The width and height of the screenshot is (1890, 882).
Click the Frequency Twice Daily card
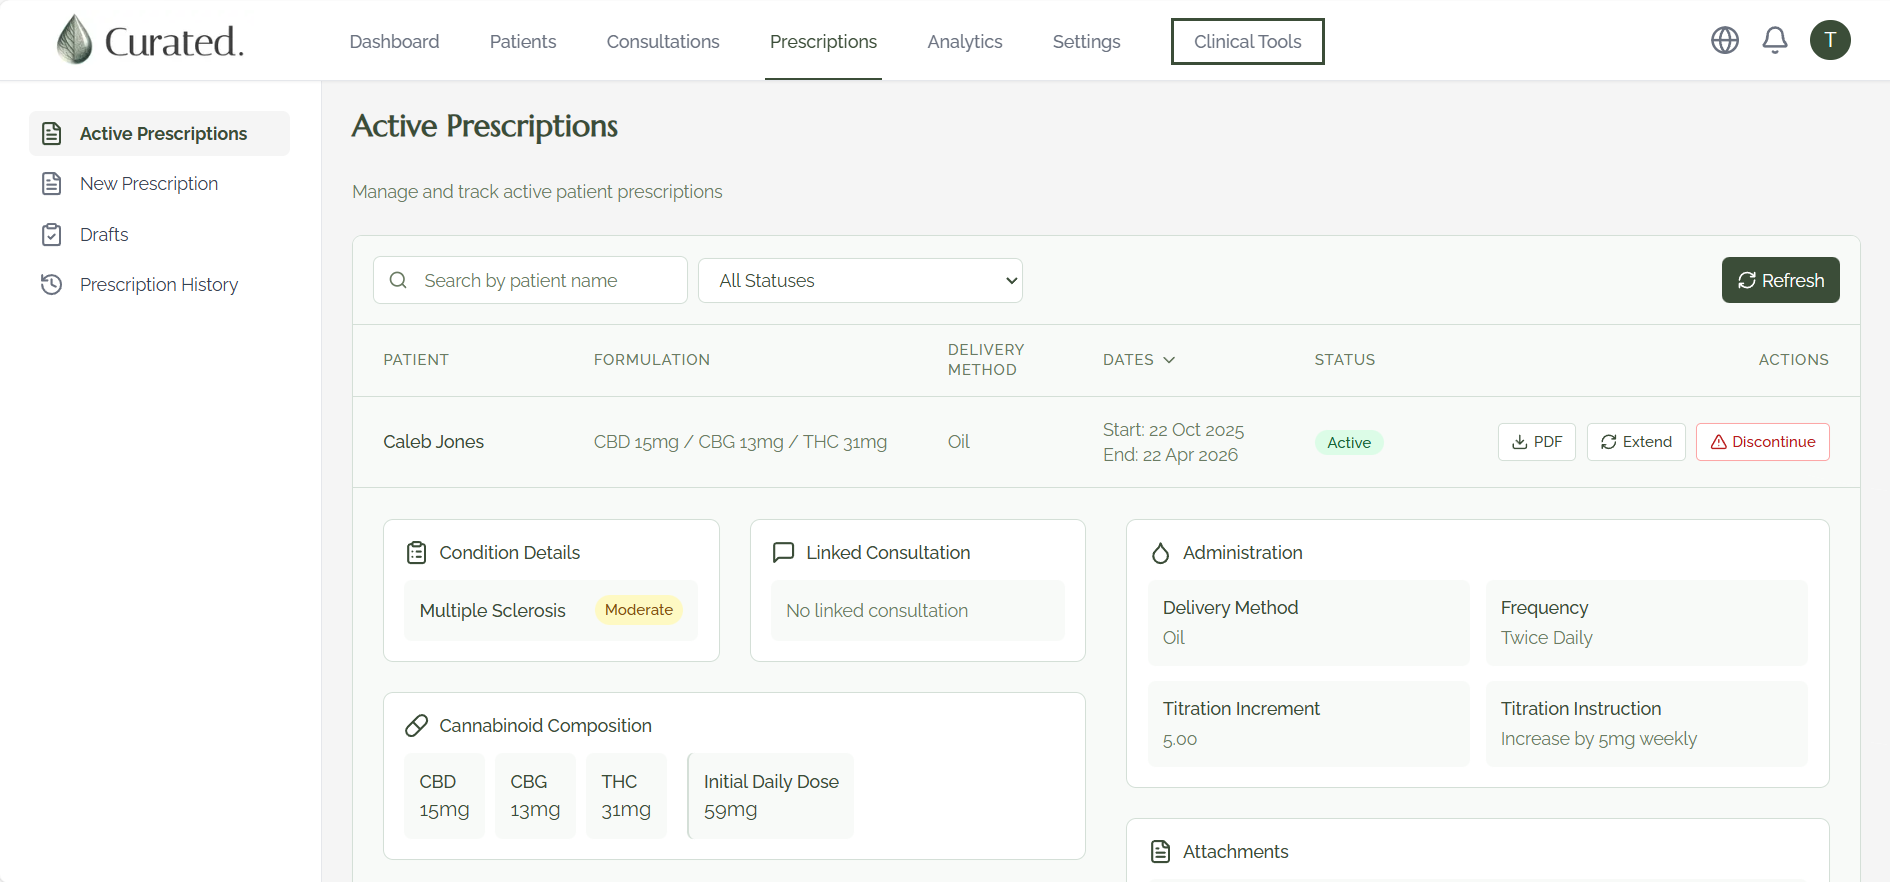click(1646, 623)
